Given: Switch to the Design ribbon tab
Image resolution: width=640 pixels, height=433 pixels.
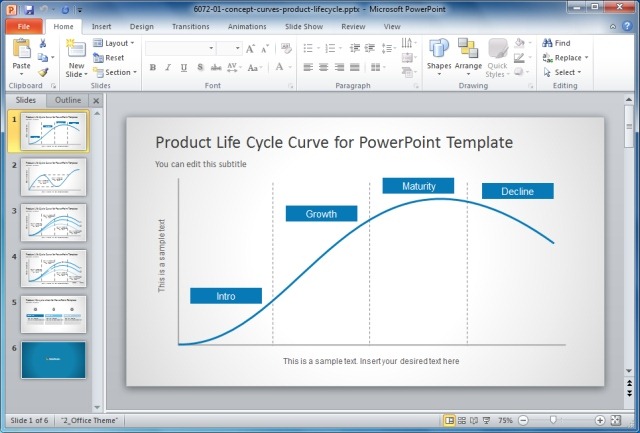Looking at the screenshot, I should [142, 27].
